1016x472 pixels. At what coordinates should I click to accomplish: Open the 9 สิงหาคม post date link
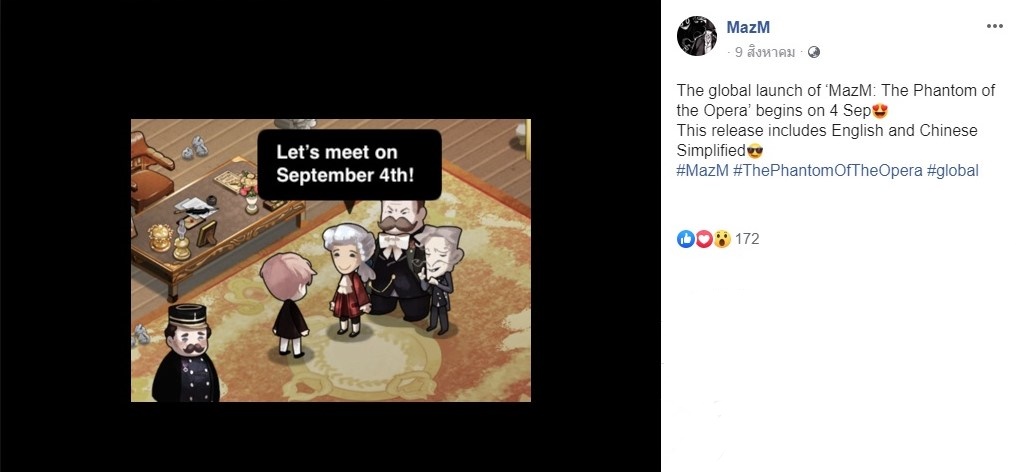click(765, 53)
